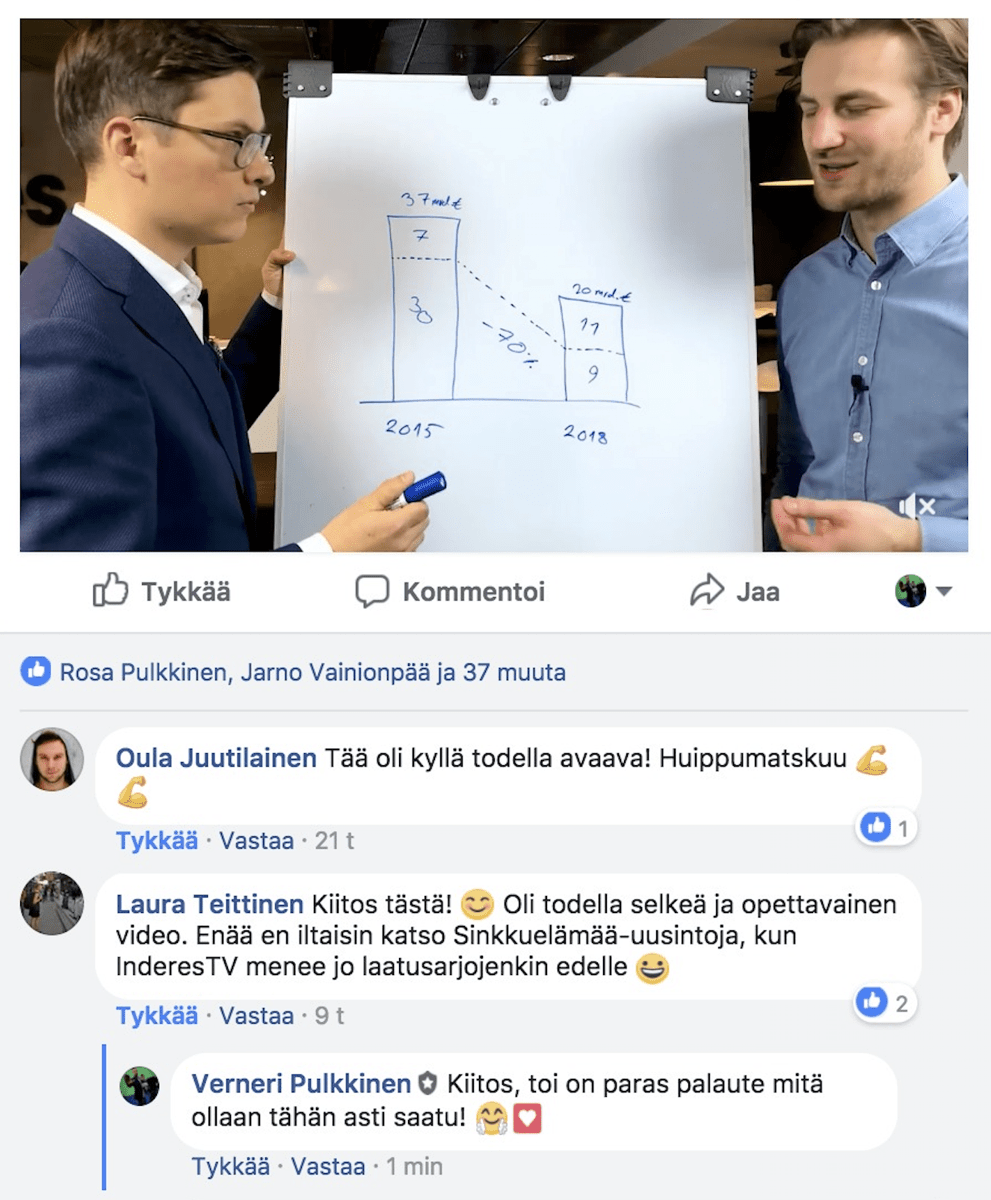Image resolution: width=991 pixels, height=1200 pixels.
Task: Open the blue like reaction icon beside Rosa Pulkkinen
Action: tap(36, 672)
